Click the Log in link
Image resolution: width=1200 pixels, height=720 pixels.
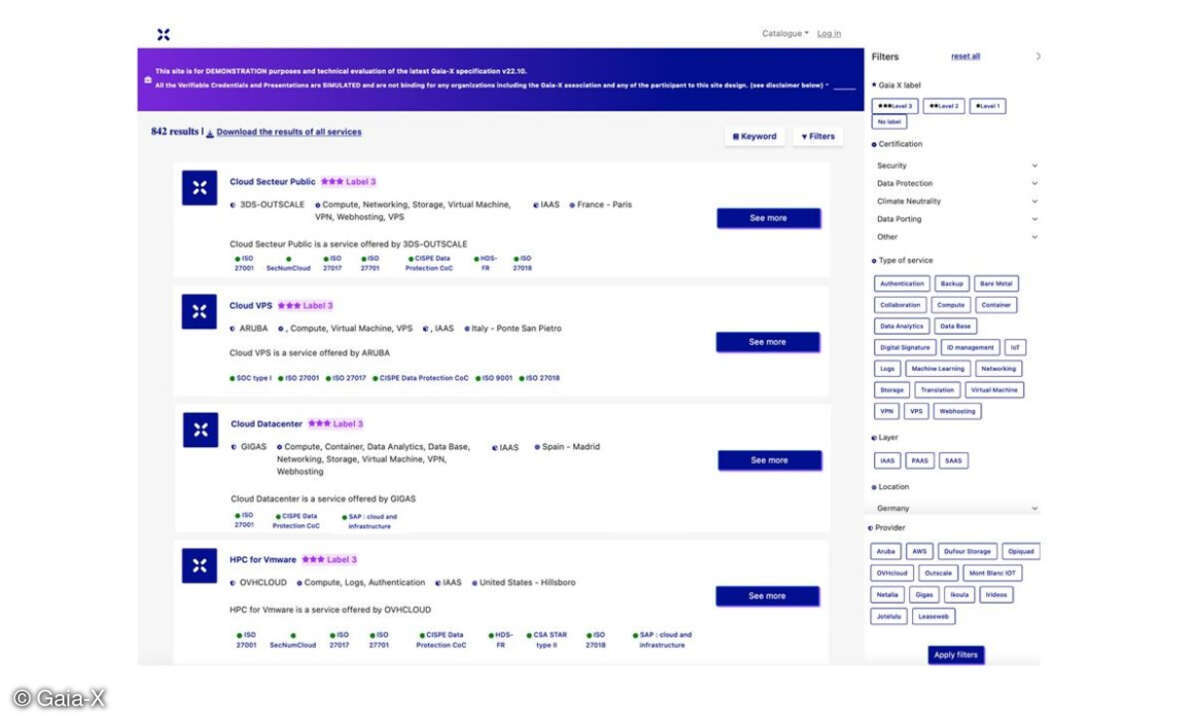[829, 33]
